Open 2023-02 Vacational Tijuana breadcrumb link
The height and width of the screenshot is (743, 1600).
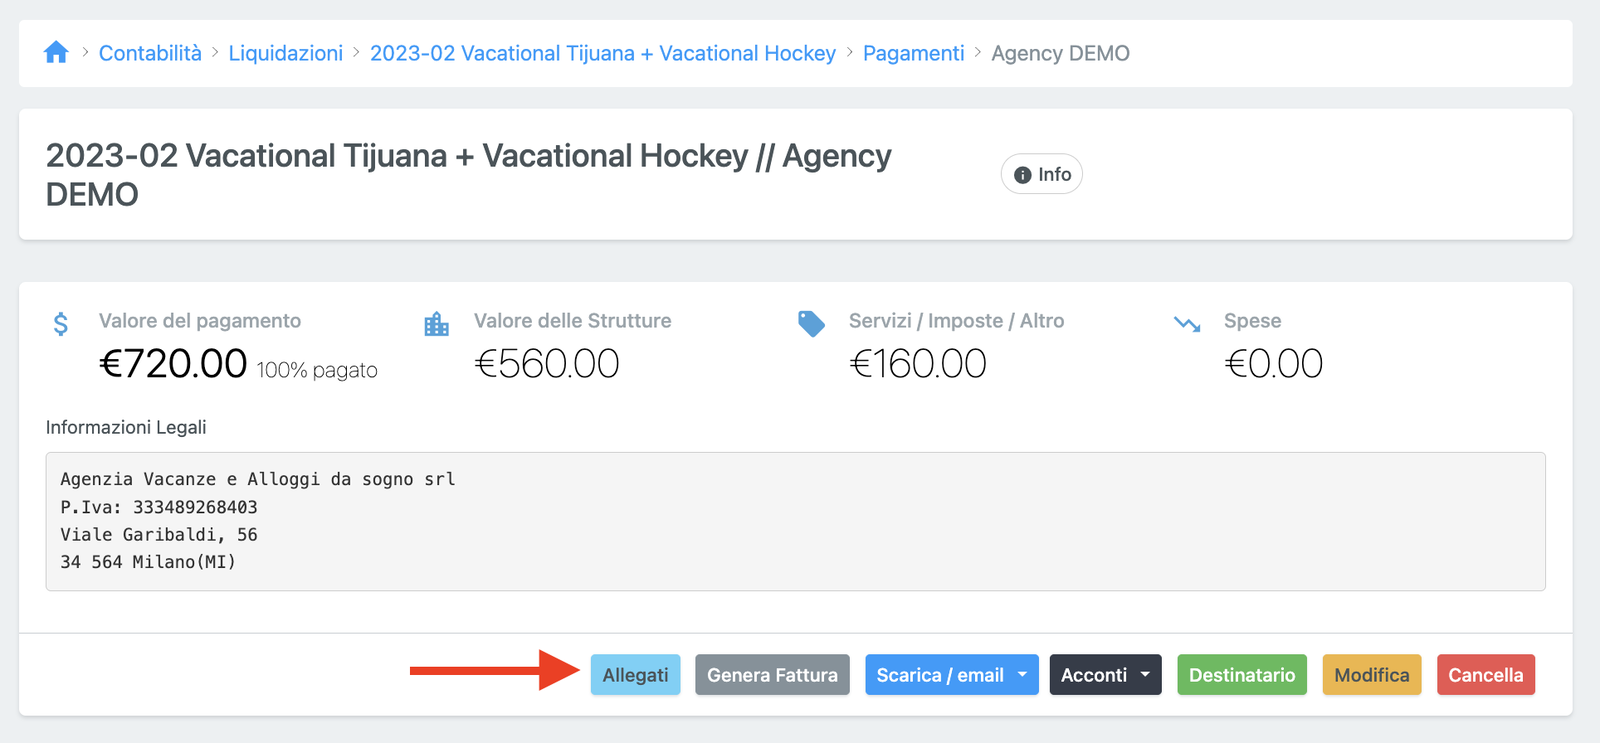tap(602, 53)
